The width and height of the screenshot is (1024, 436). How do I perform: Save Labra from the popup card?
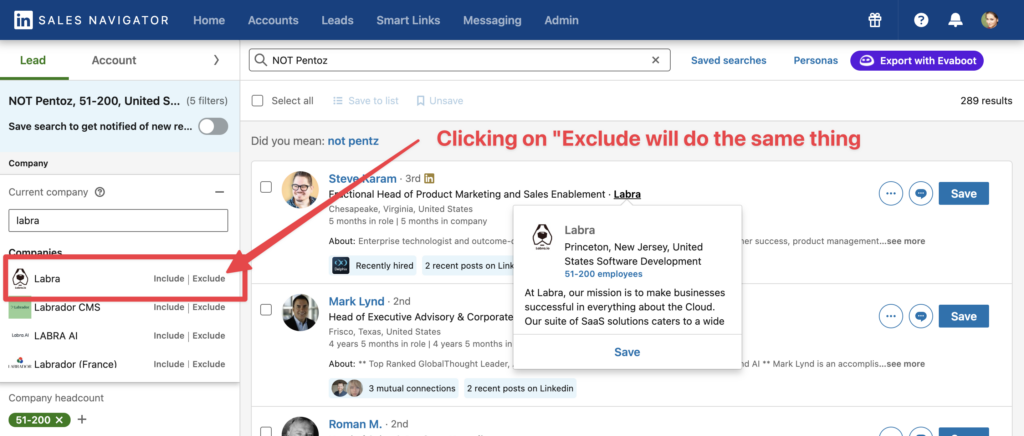(627, 352)
